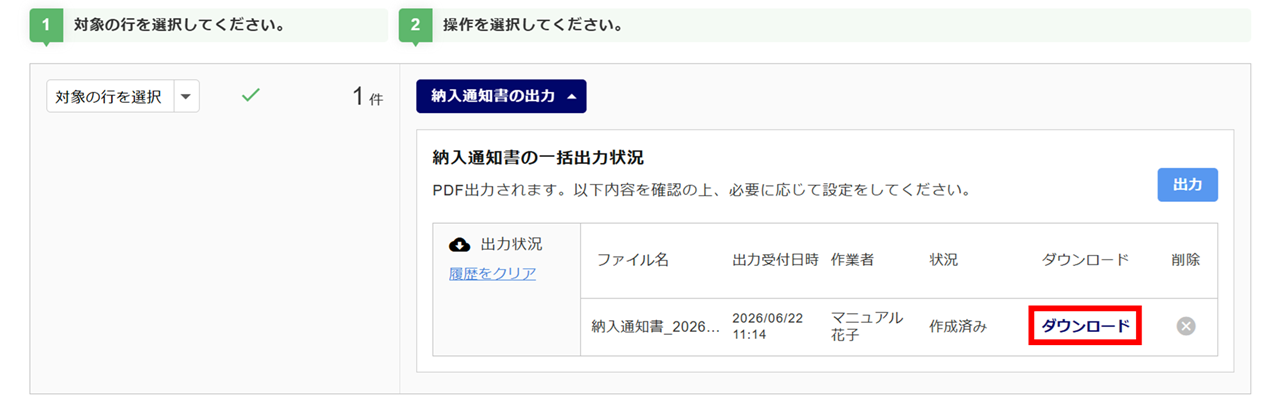Click the step 2 number badge
This screenshot has width=1280, height=402.
[415, 26]
